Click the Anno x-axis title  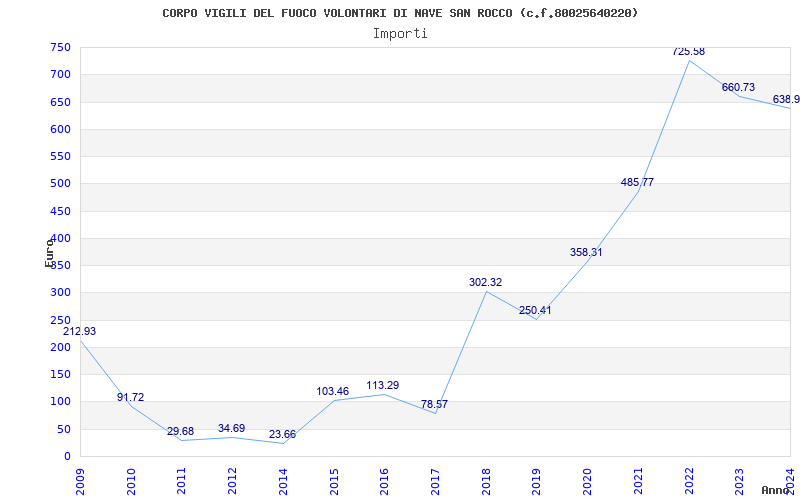pos(776,490)
